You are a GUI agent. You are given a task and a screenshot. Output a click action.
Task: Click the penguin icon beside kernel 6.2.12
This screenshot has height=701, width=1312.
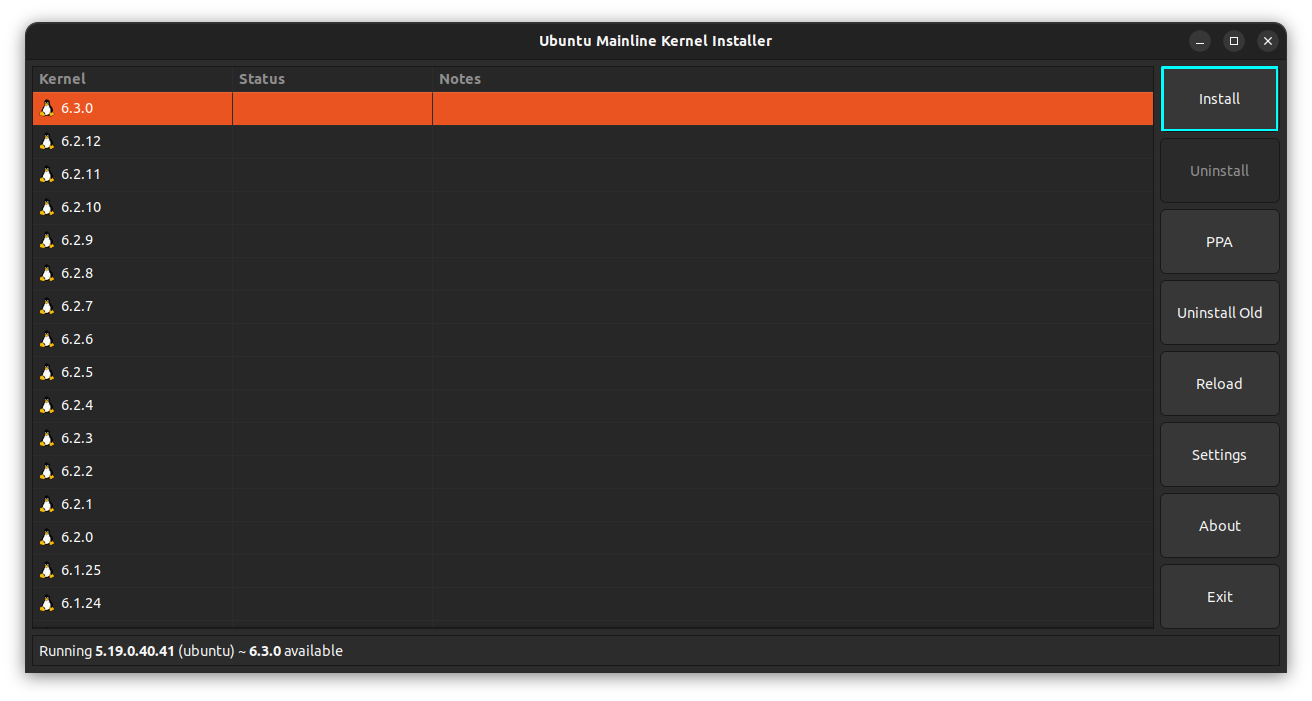(46, 141)
